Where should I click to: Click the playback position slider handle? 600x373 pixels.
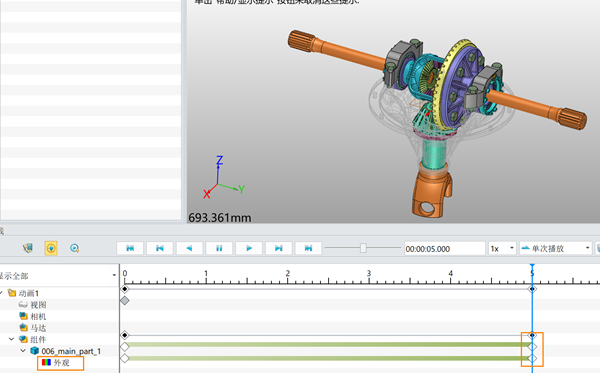[363, 248]
